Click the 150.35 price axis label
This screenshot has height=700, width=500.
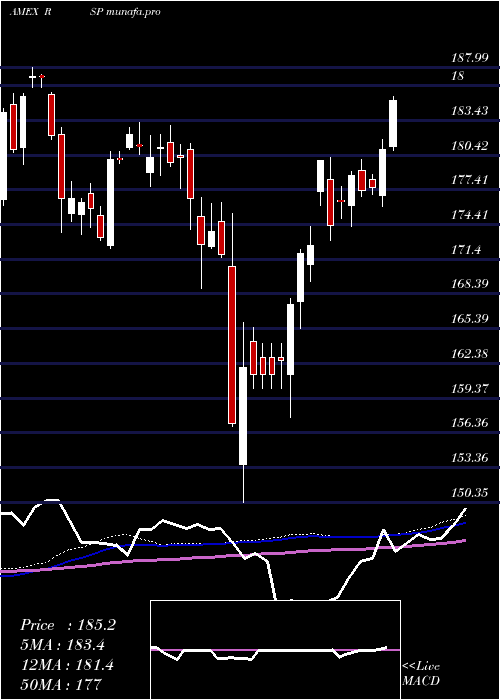click(470, 492)
